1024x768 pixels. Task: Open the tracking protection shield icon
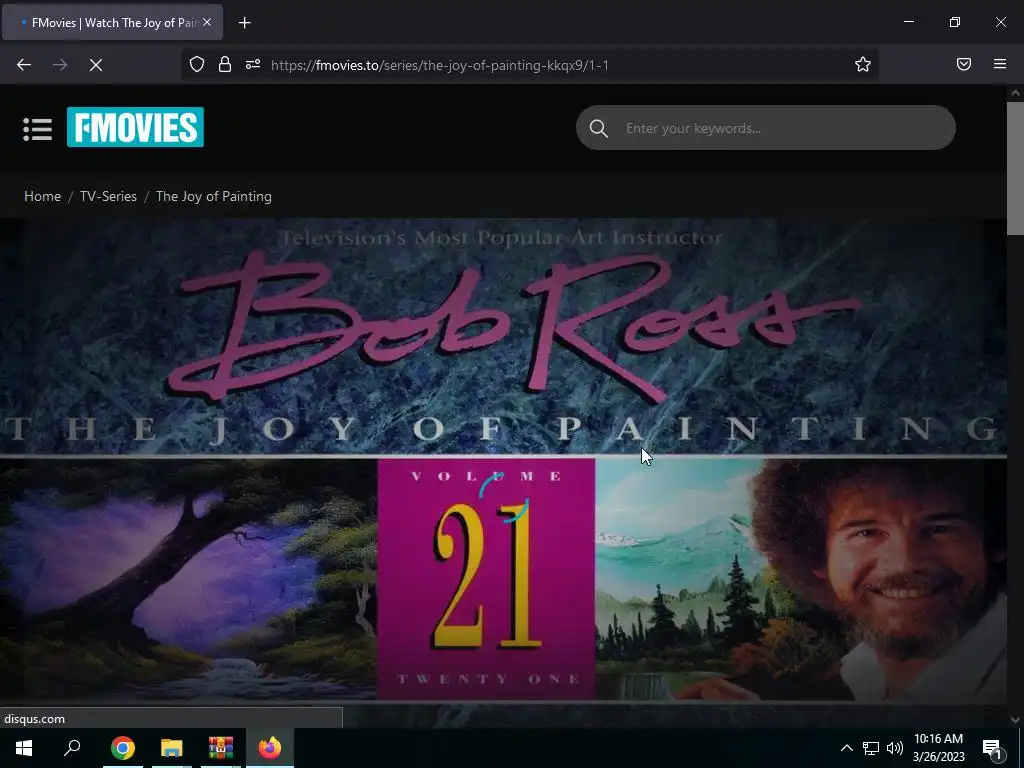(x=197, y=64)
